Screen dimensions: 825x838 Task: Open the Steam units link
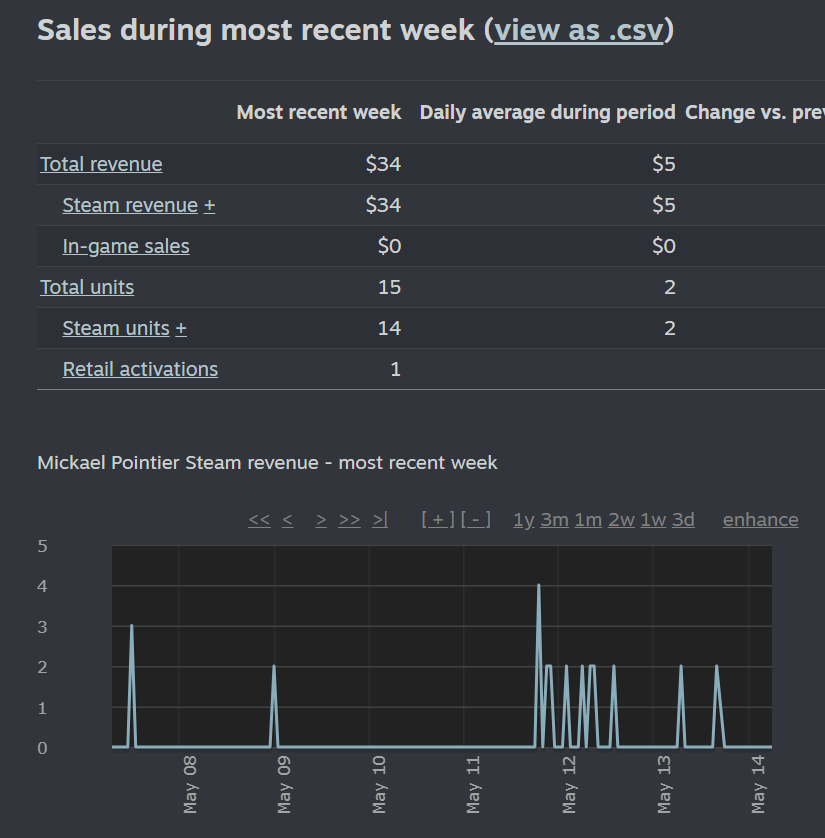(x=115, y=328)
